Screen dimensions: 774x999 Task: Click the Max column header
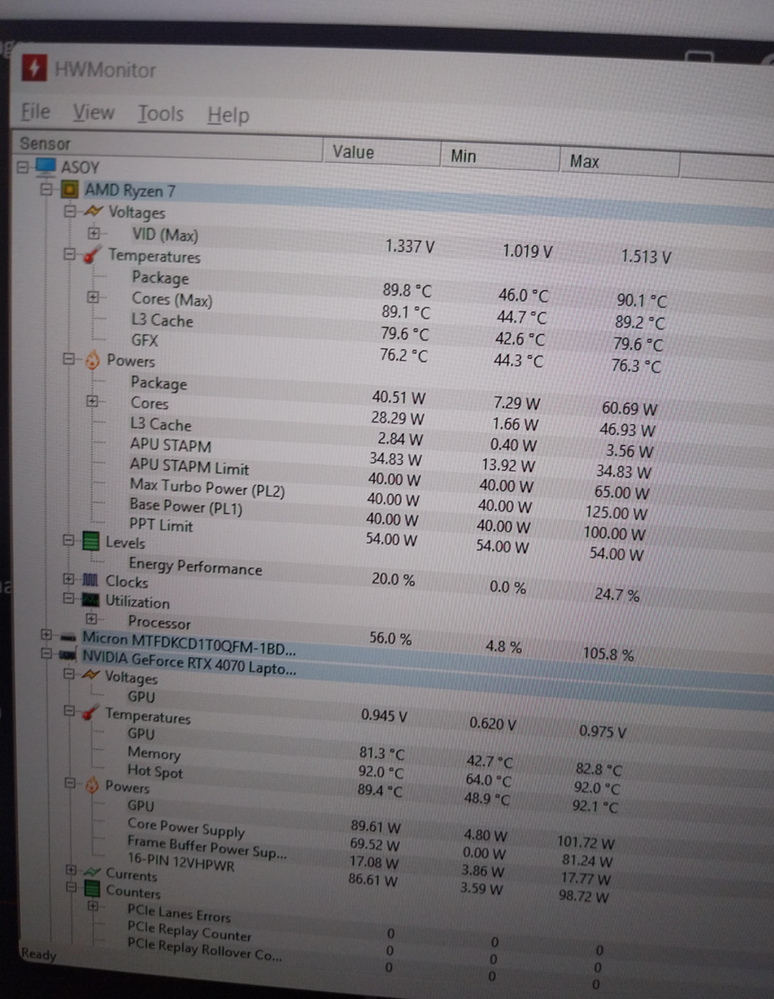pyautogui.click(x=619, y=162)
